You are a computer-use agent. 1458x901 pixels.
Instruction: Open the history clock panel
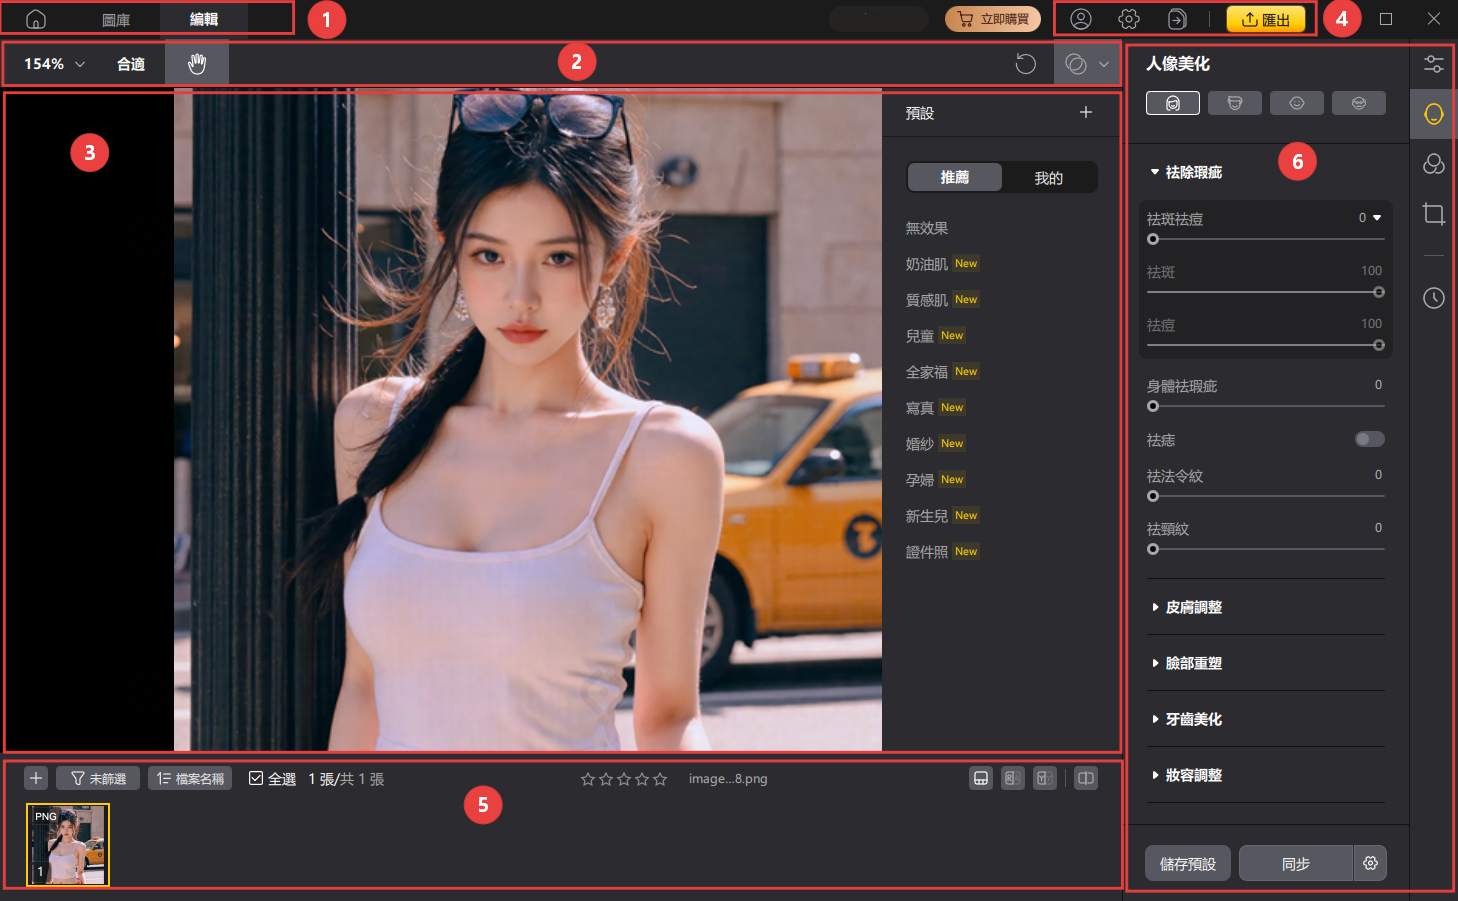tap(1433, 298)
